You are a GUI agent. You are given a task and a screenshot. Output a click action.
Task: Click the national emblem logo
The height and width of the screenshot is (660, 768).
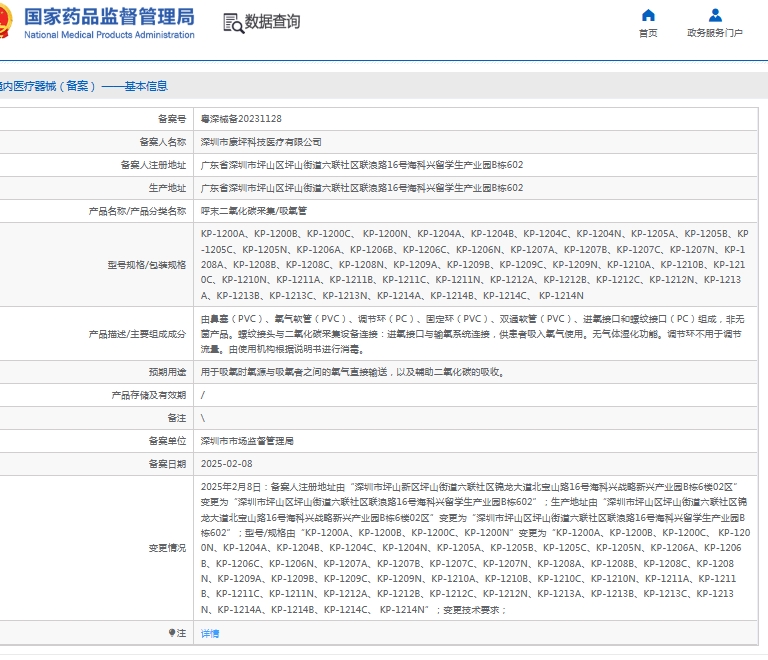pos(5,21)
